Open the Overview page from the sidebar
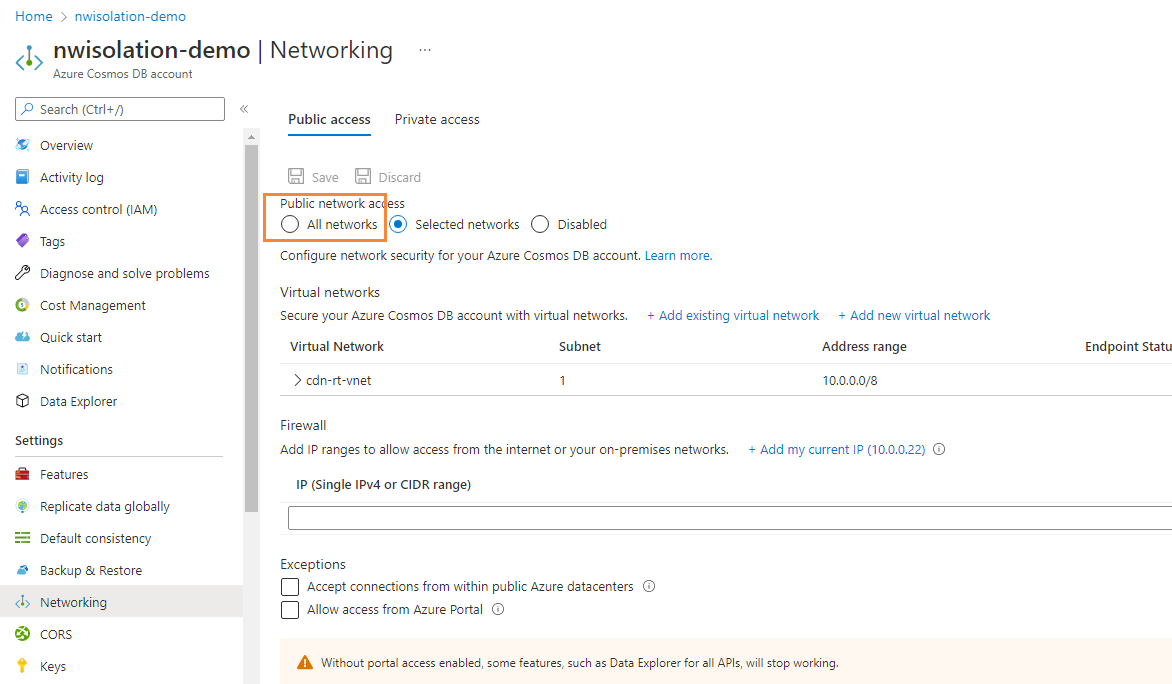This screenshot has height=684, width=1172. point(22,145)
